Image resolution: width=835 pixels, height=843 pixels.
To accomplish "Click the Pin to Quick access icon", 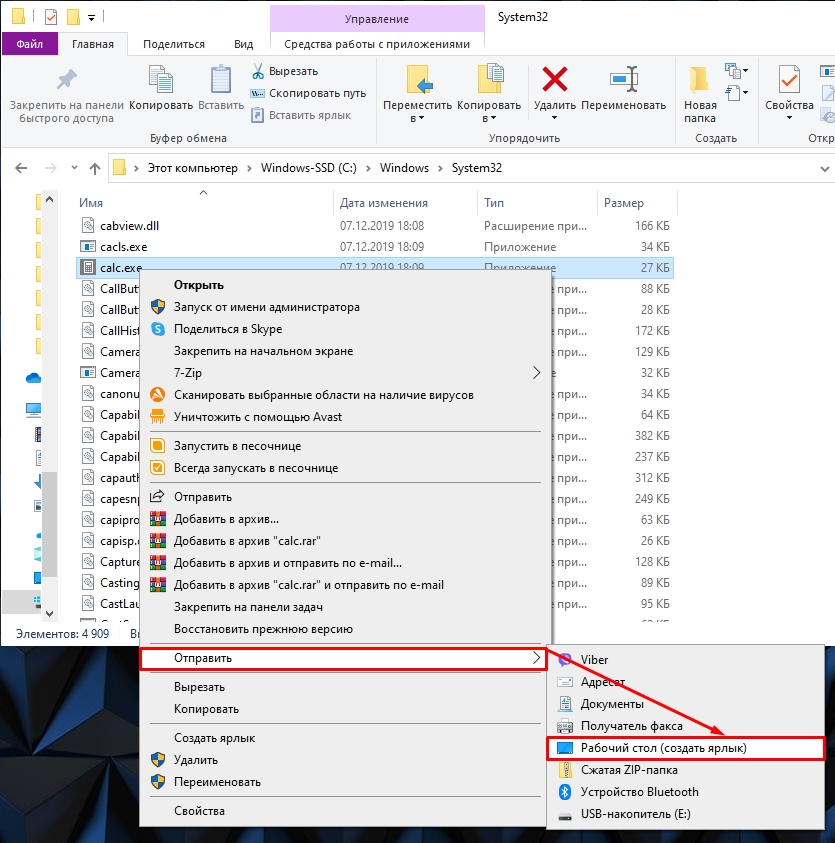I will (66, 81).
